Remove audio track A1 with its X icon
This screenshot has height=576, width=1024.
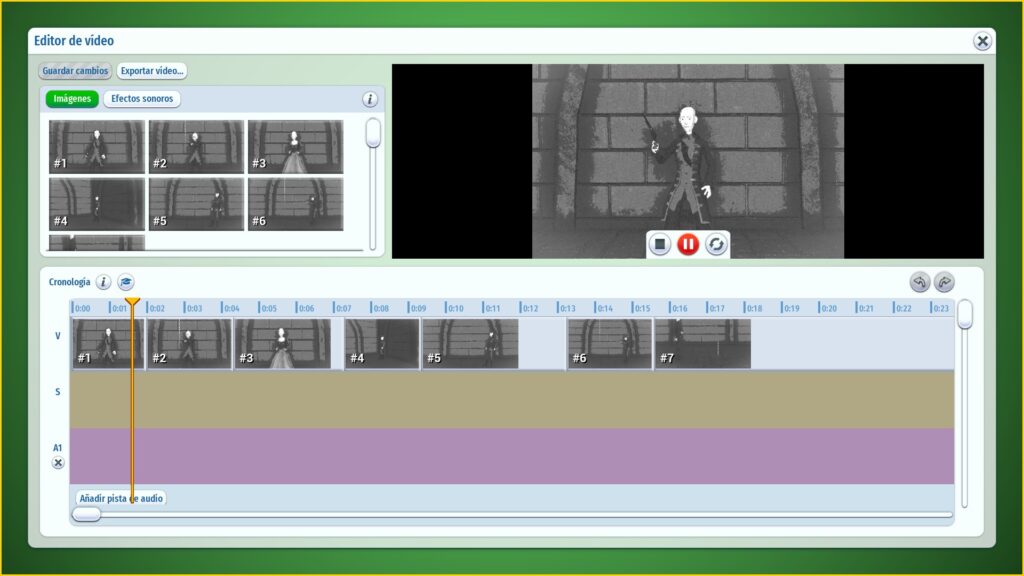[58, 463]
